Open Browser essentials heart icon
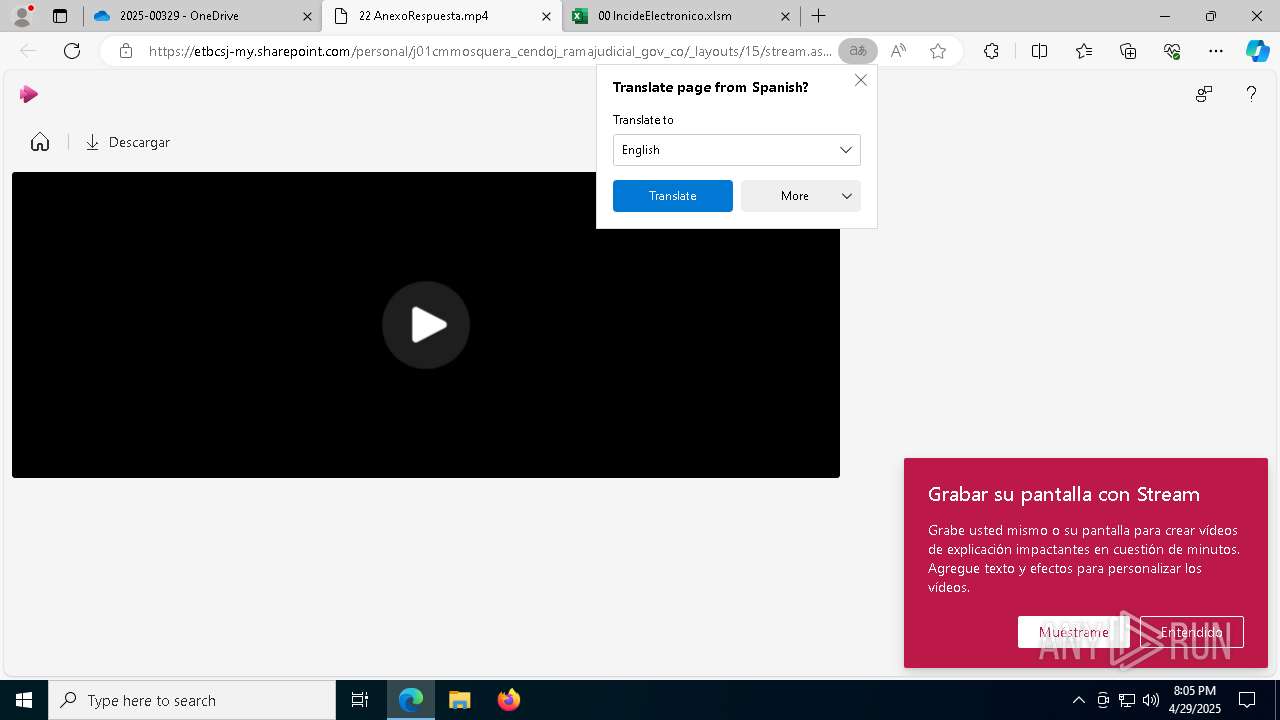Viewport: 1280px width, 720px height. pyautogui.click(x=1172, y=51)
